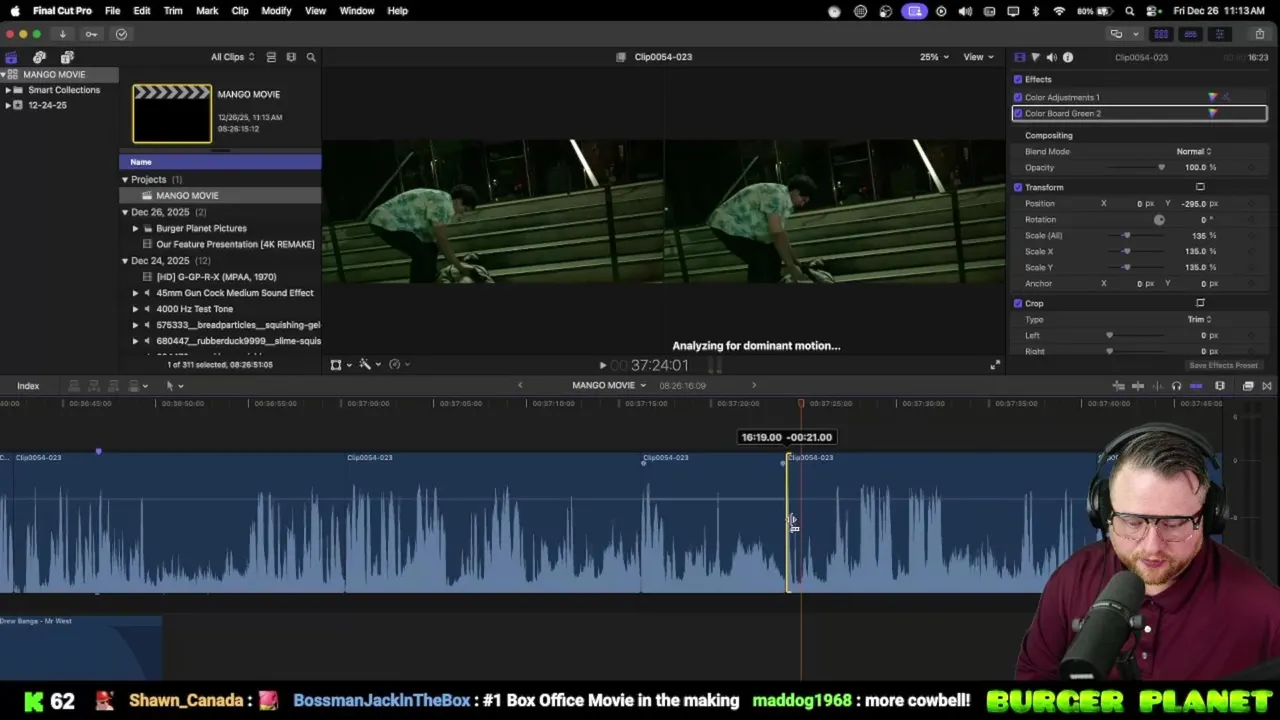1280x720 pixels.
Task: Click the browser clip grouping options icon
Action: [x=291, y=57]
